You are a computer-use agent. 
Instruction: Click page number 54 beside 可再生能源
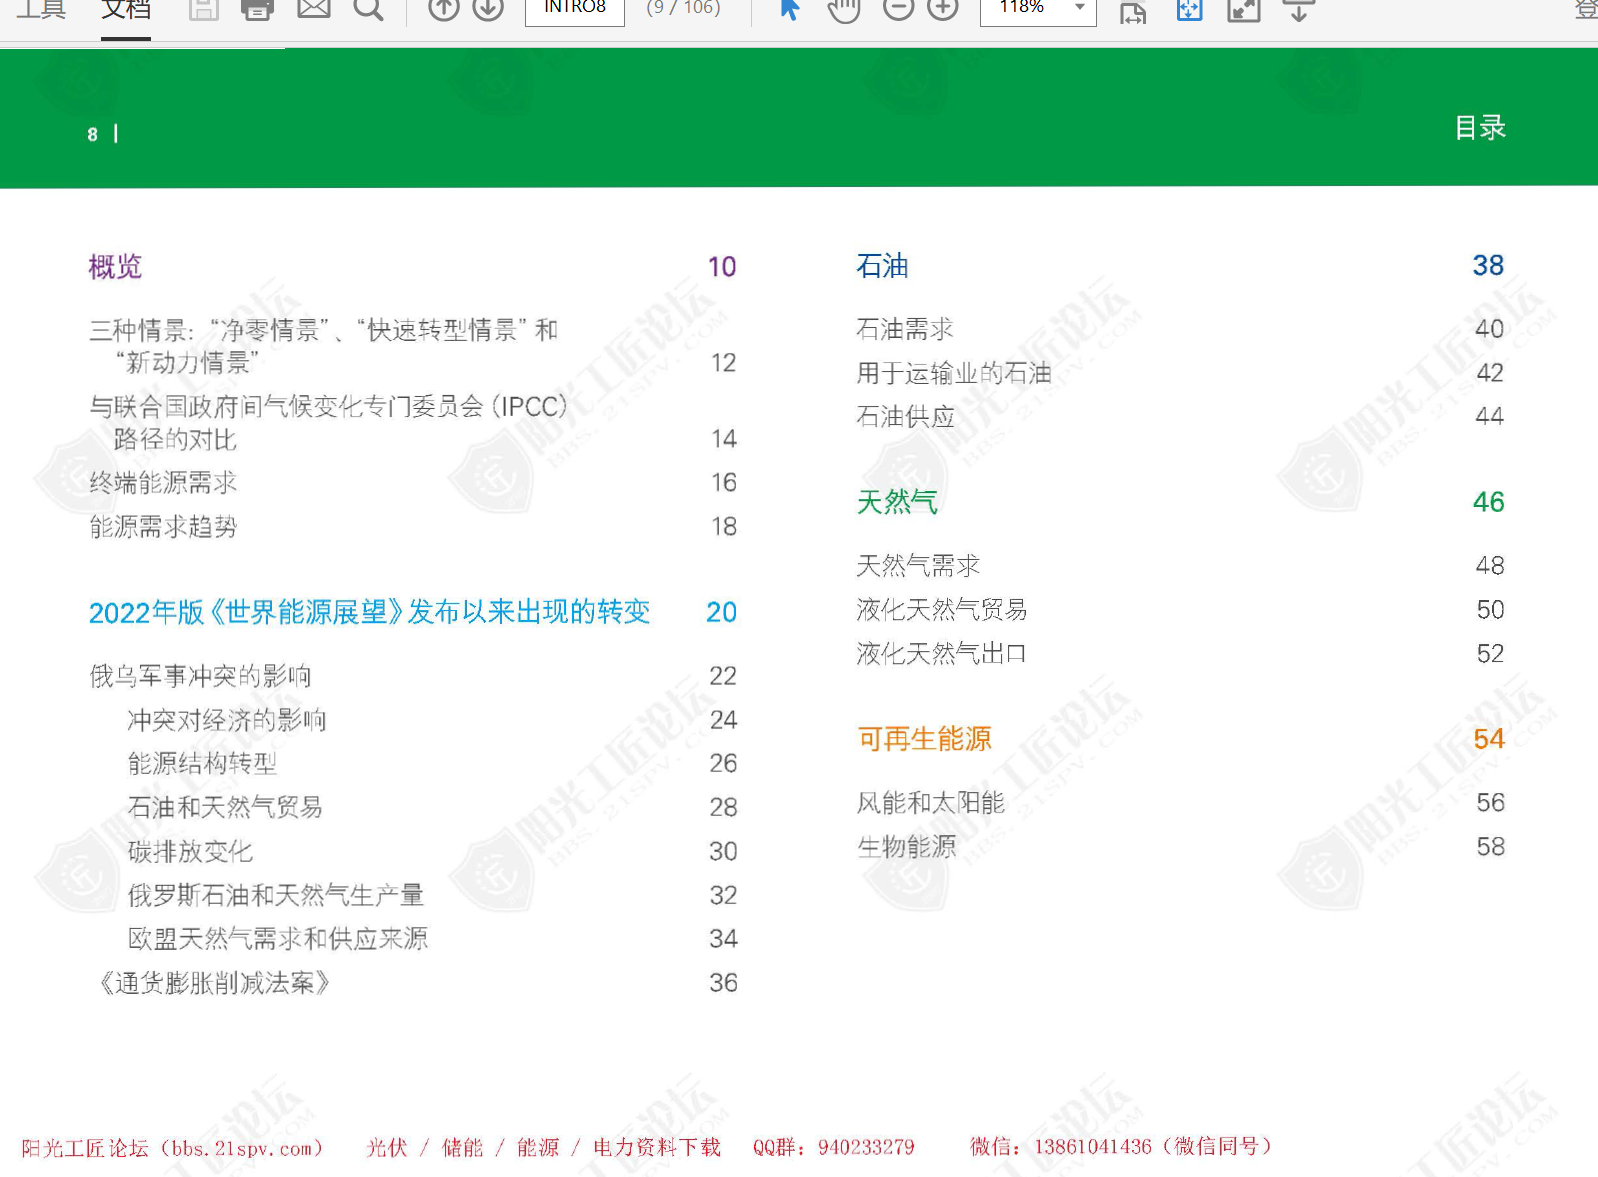click(1489, 739)
